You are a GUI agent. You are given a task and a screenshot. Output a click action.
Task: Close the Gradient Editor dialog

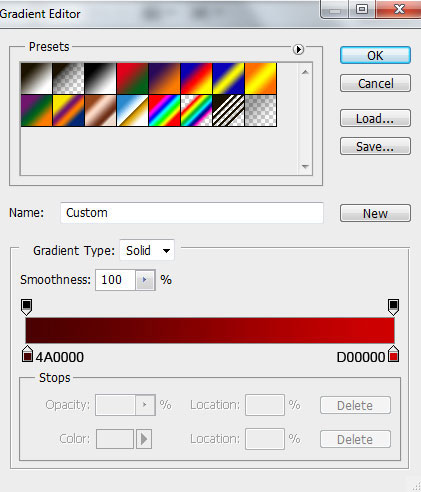(x=399, y=9)
